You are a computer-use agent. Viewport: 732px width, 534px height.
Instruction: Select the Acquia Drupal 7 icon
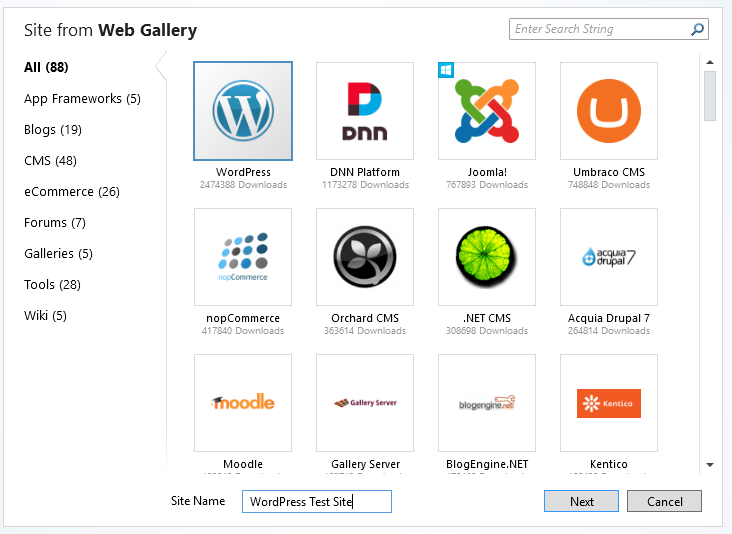pyautogui.click(x=609, y=257)
